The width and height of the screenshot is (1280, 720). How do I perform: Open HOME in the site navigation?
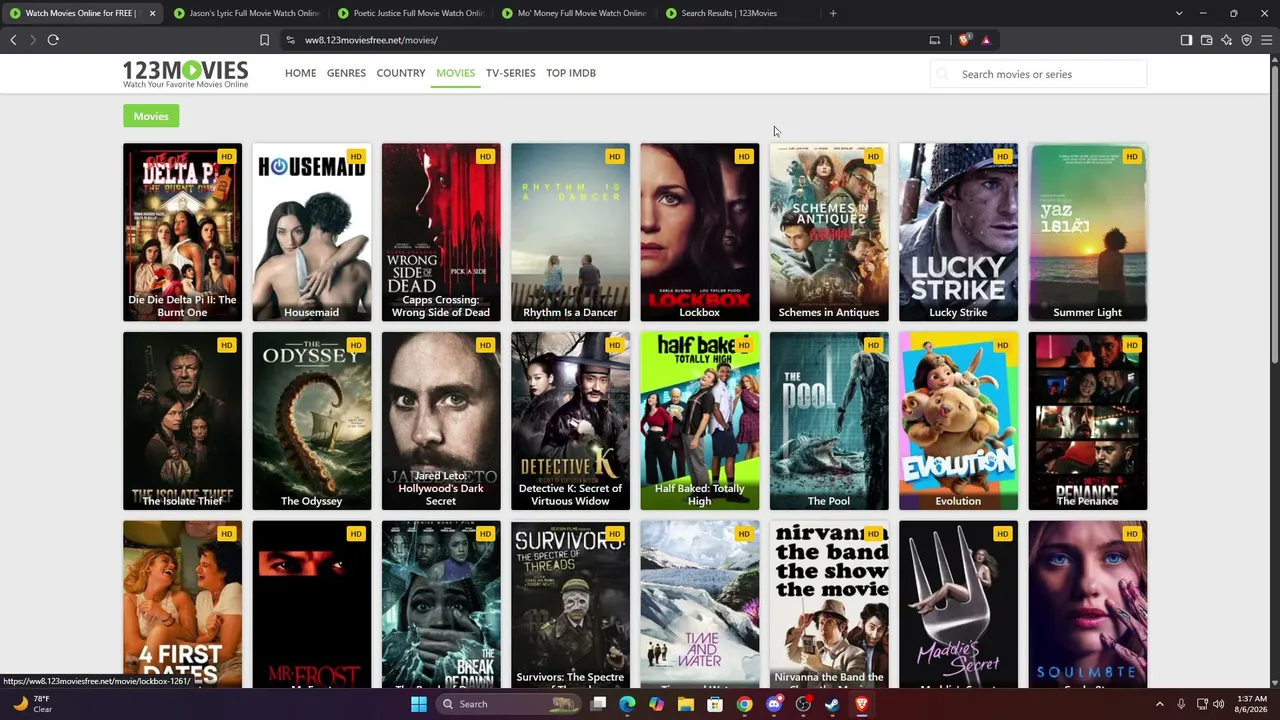300,73
